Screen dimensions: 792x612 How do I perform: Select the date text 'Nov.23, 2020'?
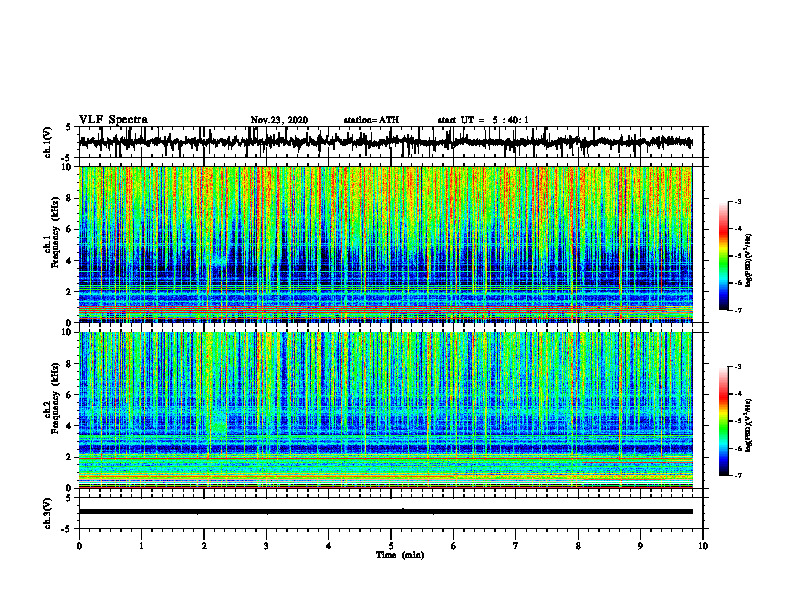click(279, 120)
